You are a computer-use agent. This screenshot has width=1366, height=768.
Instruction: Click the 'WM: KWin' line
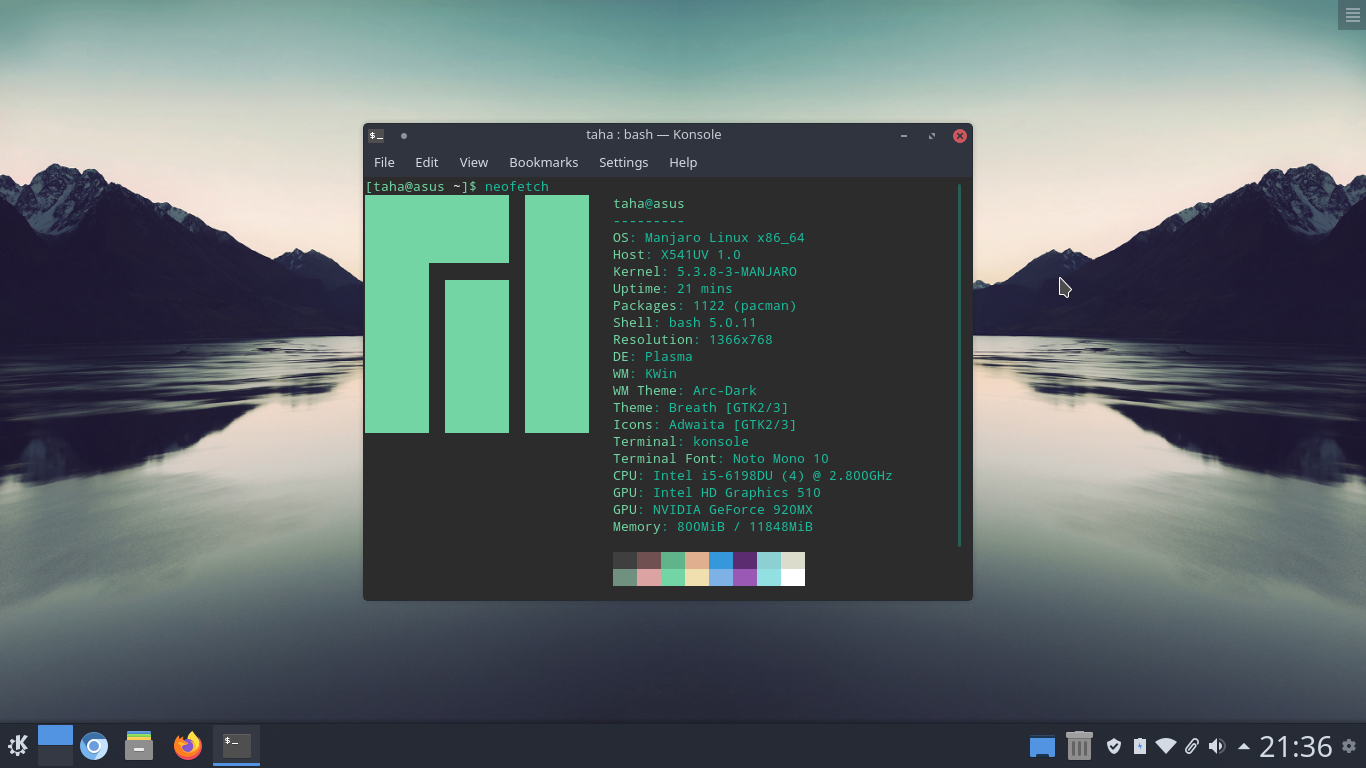coord(645,374)
